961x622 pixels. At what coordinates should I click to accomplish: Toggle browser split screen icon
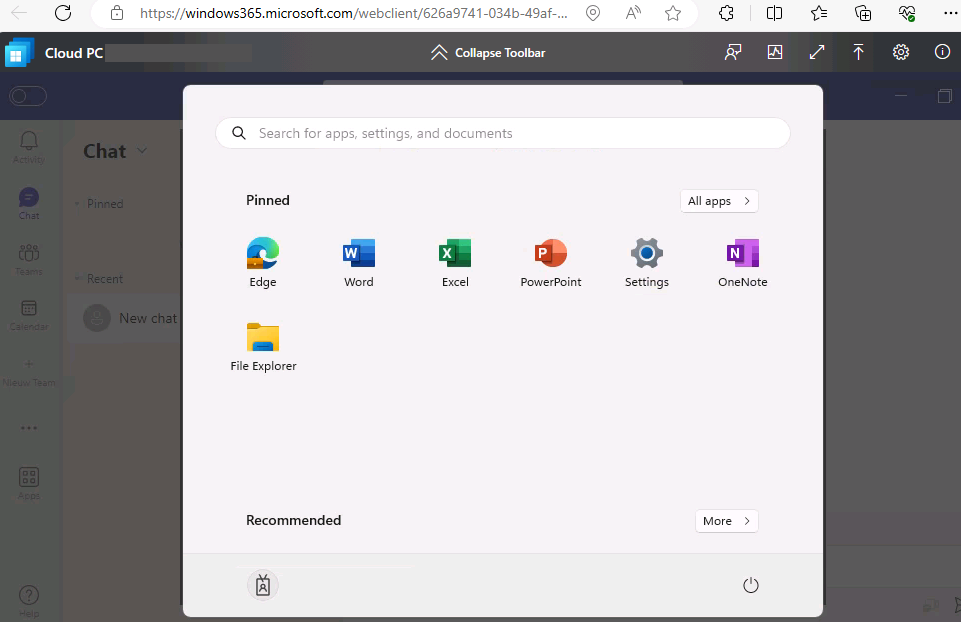[774, 13]
